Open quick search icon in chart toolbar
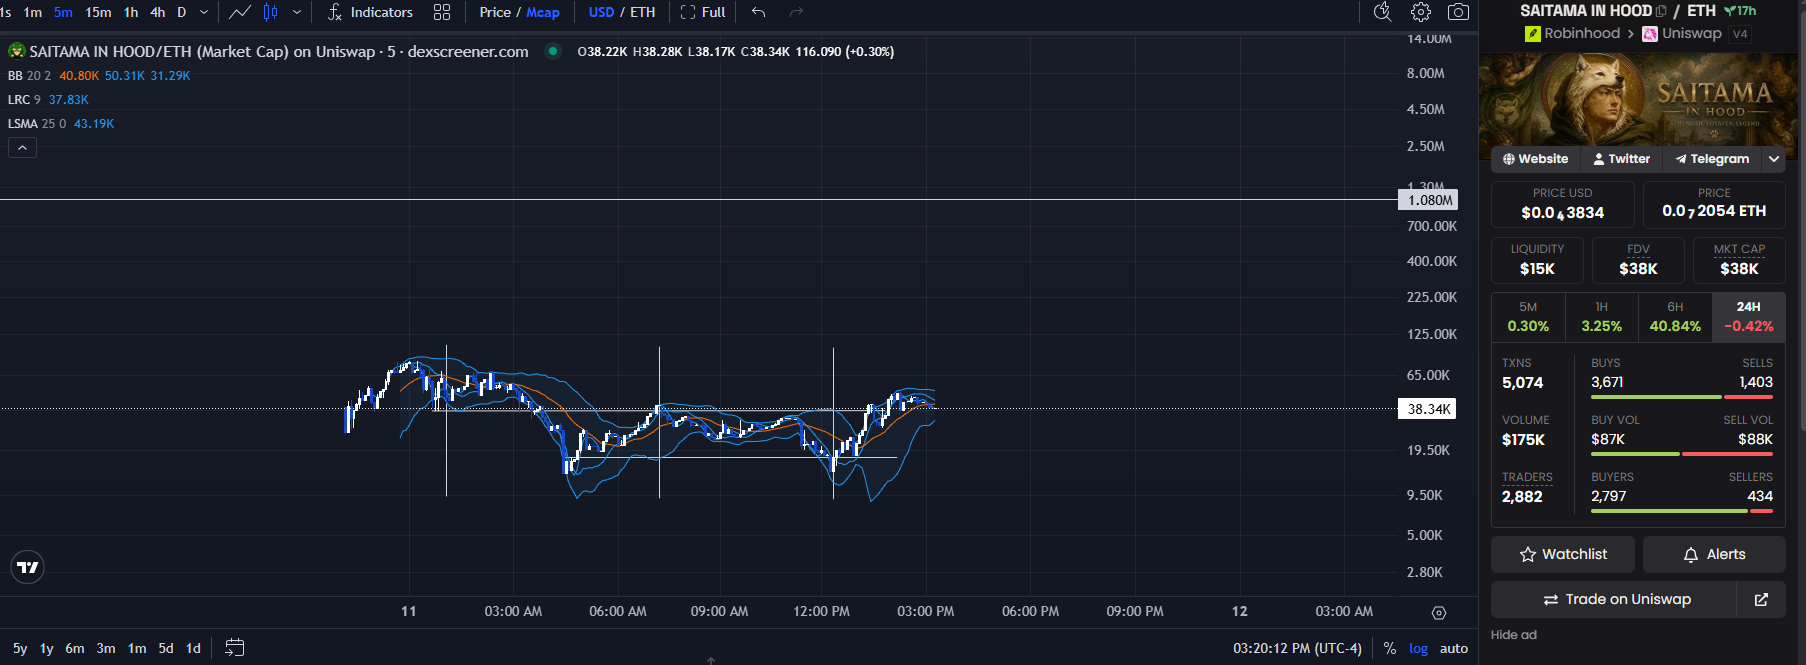The width and height of the screenshot is (1806, 665). (1382, 12)
